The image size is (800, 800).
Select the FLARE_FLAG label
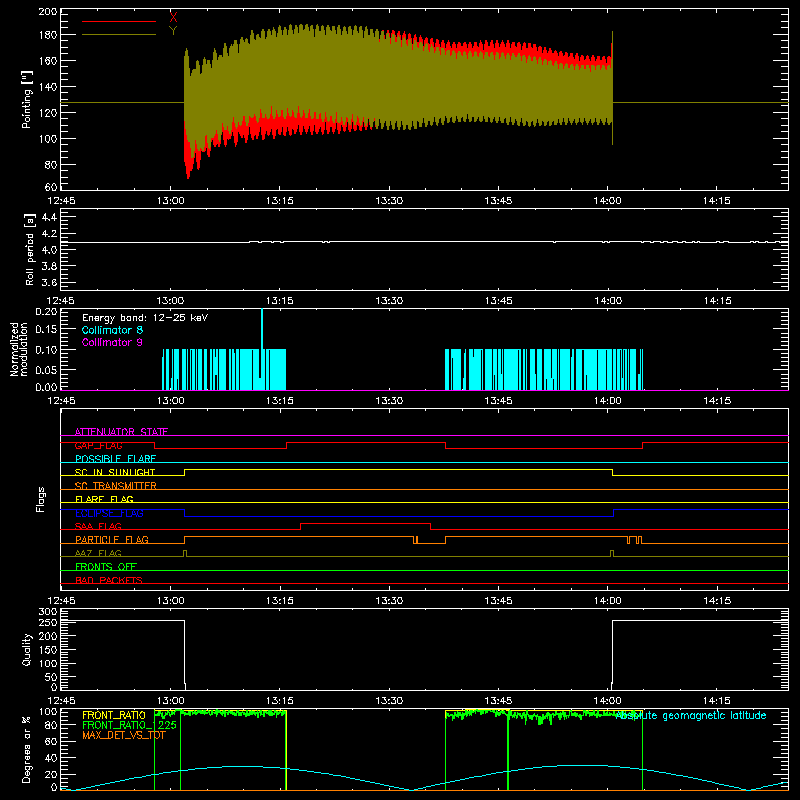[104, 499]
